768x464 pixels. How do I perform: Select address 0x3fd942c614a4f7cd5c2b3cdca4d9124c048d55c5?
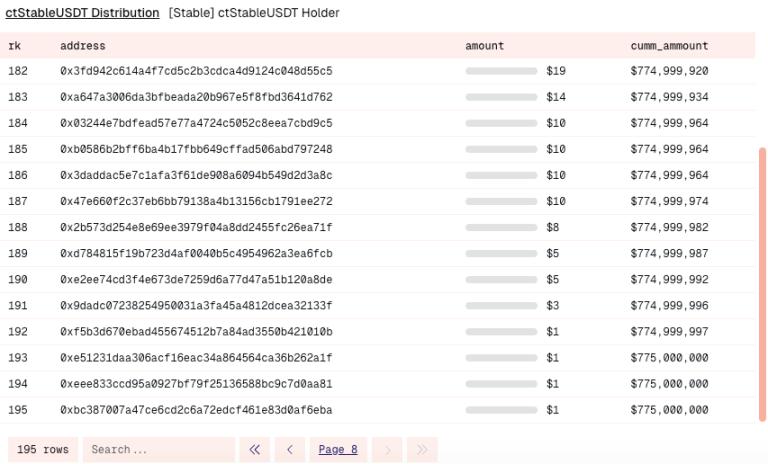point(196,72)
